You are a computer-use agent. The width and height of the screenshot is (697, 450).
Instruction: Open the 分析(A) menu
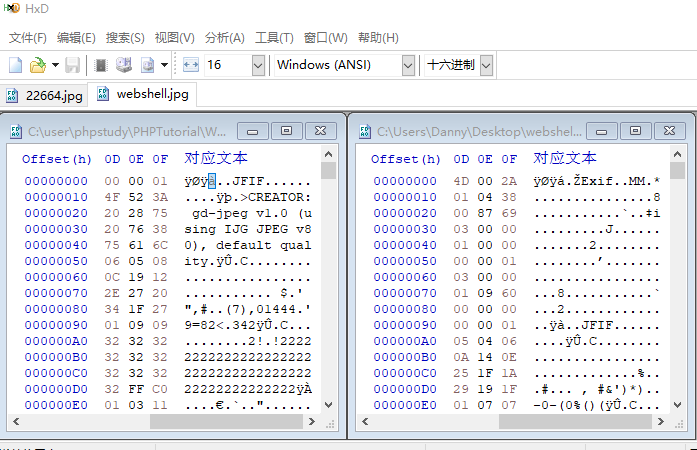[x=224, y=38]
